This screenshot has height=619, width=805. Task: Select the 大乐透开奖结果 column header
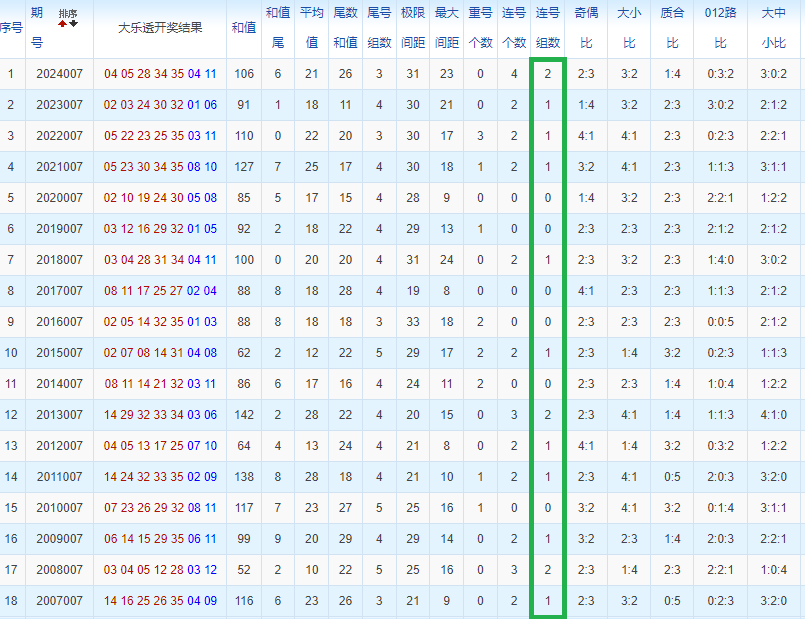(x=160, y=28)
